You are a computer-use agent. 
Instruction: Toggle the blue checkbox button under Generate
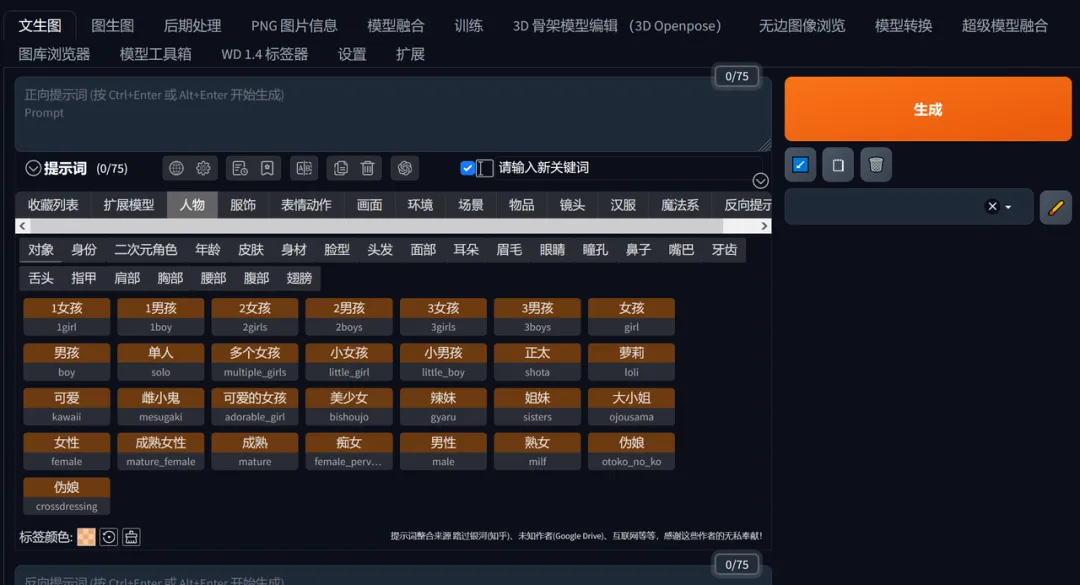(x=800, y=164)
